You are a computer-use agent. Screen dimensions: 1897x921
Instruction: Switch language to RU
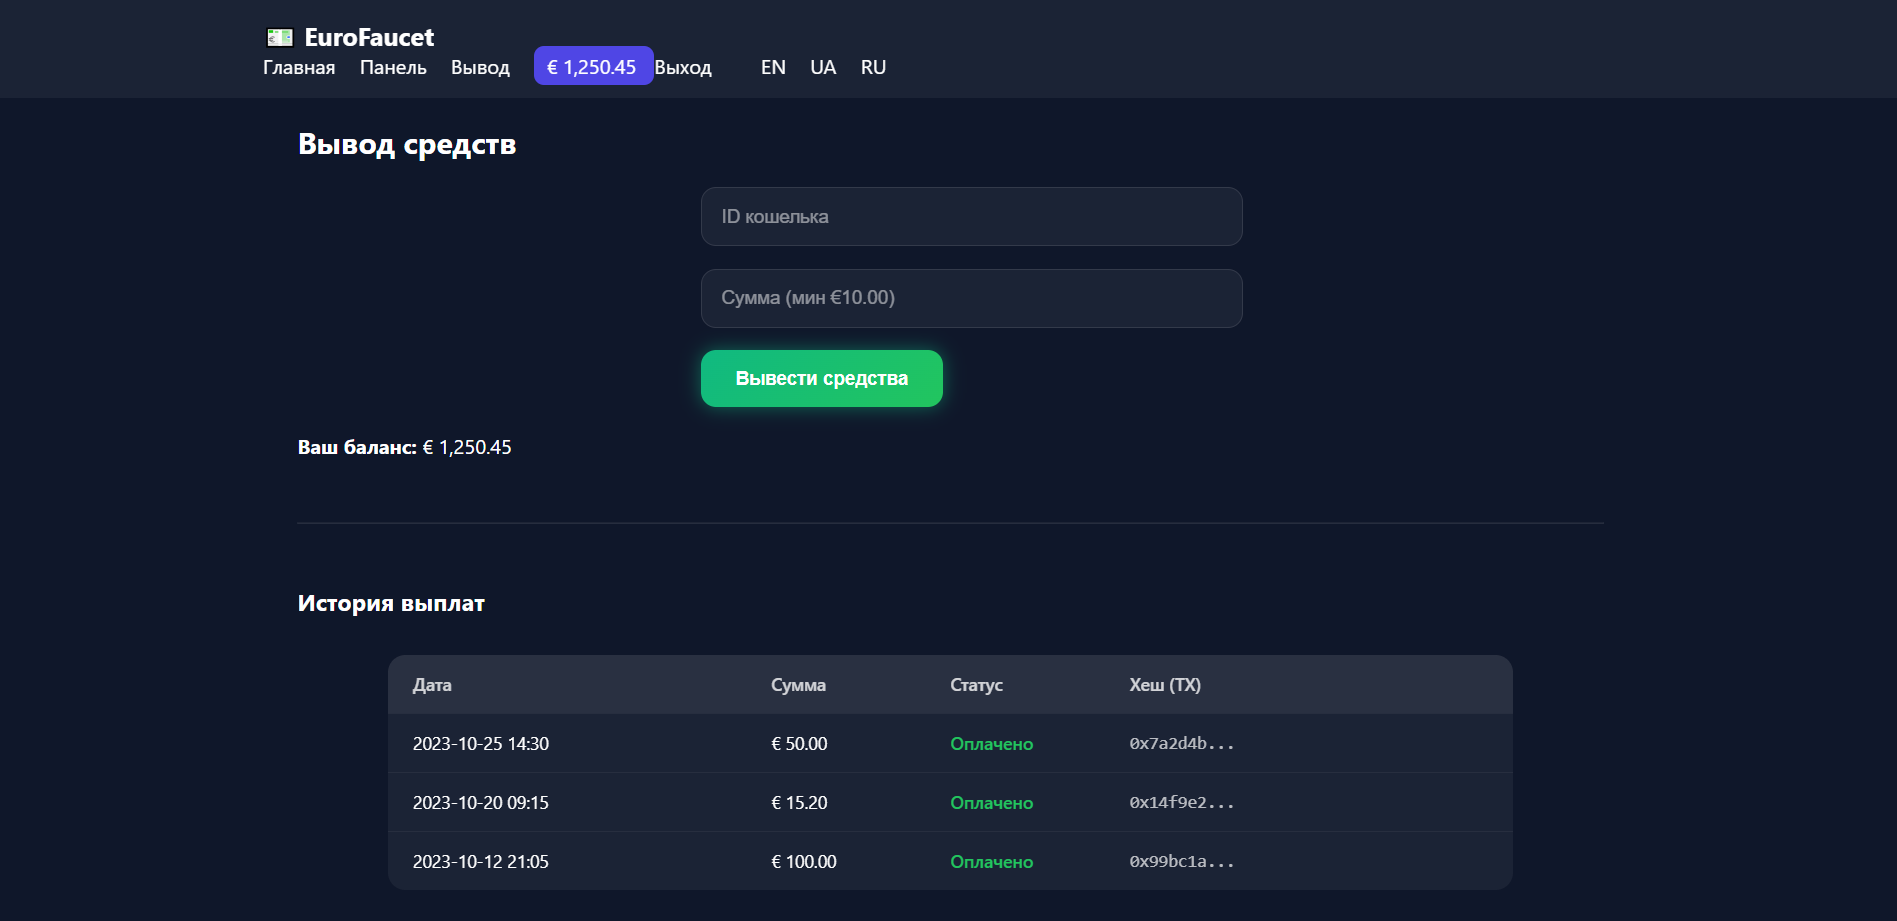click(x=873, y=67)
